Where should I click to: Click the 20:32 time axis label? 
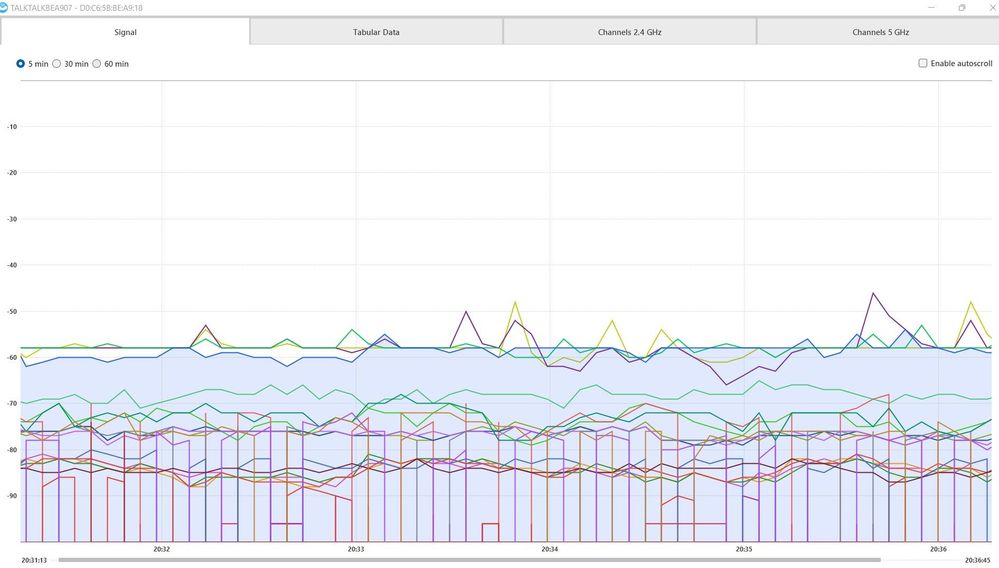tap(161, 549)
